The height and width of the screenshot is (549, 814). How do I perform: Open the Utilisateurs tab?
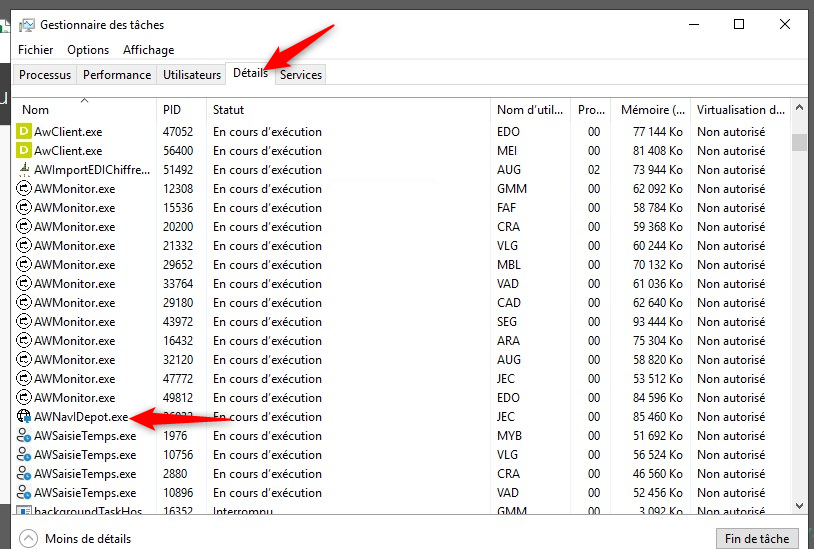(192, 75)
